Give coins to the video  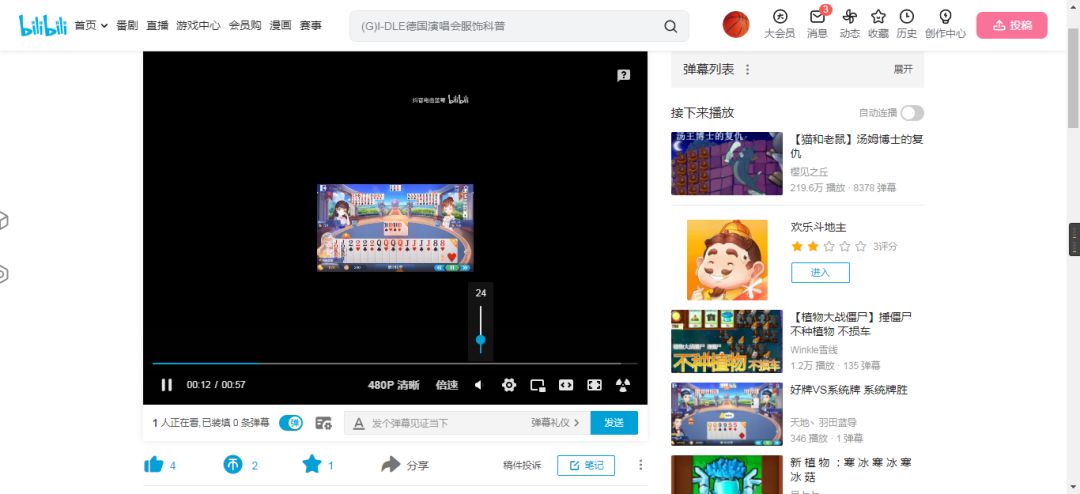click(x=233, y=465)
